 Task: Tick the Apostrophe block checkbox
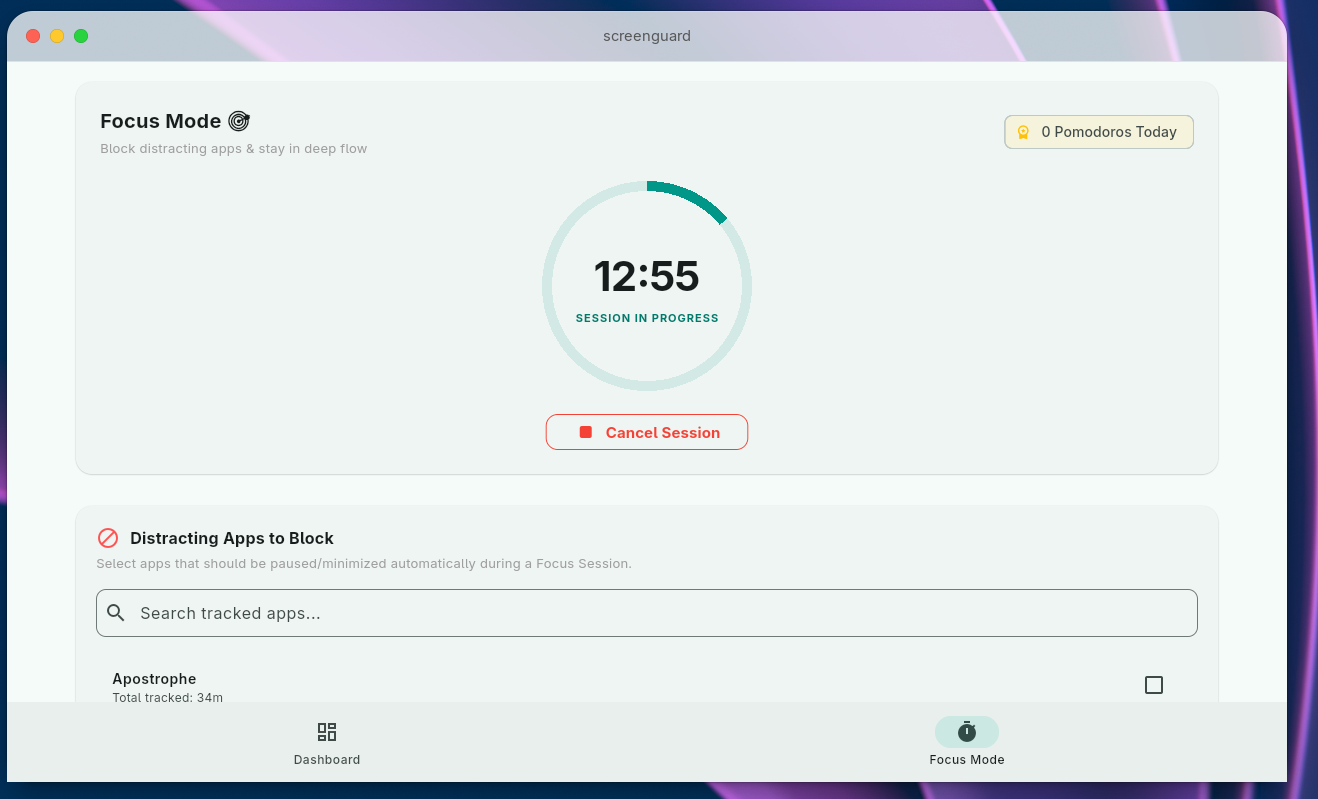pos(1154,685)
